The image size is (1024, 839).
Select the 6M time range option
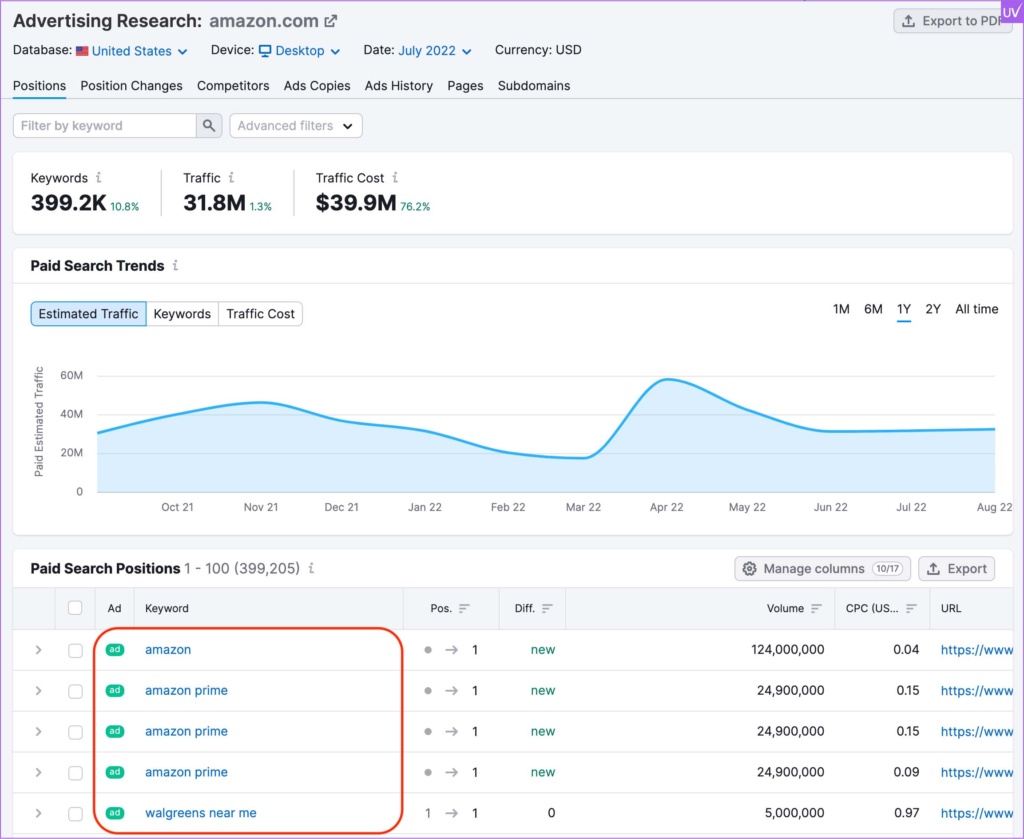[x=873, y=309]
